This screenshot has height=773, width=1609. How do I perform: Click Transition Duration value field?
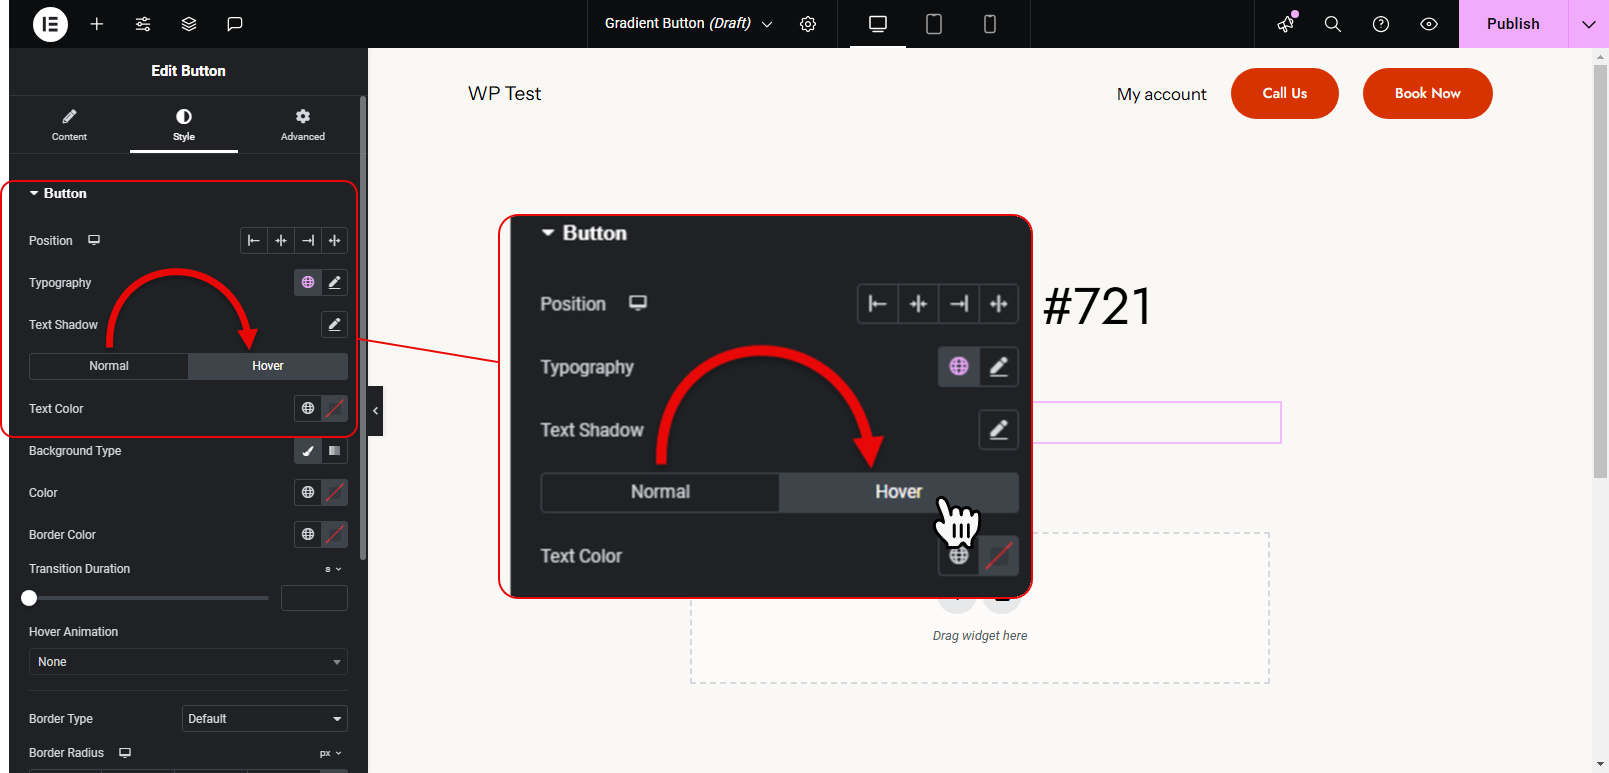(314, 598)
